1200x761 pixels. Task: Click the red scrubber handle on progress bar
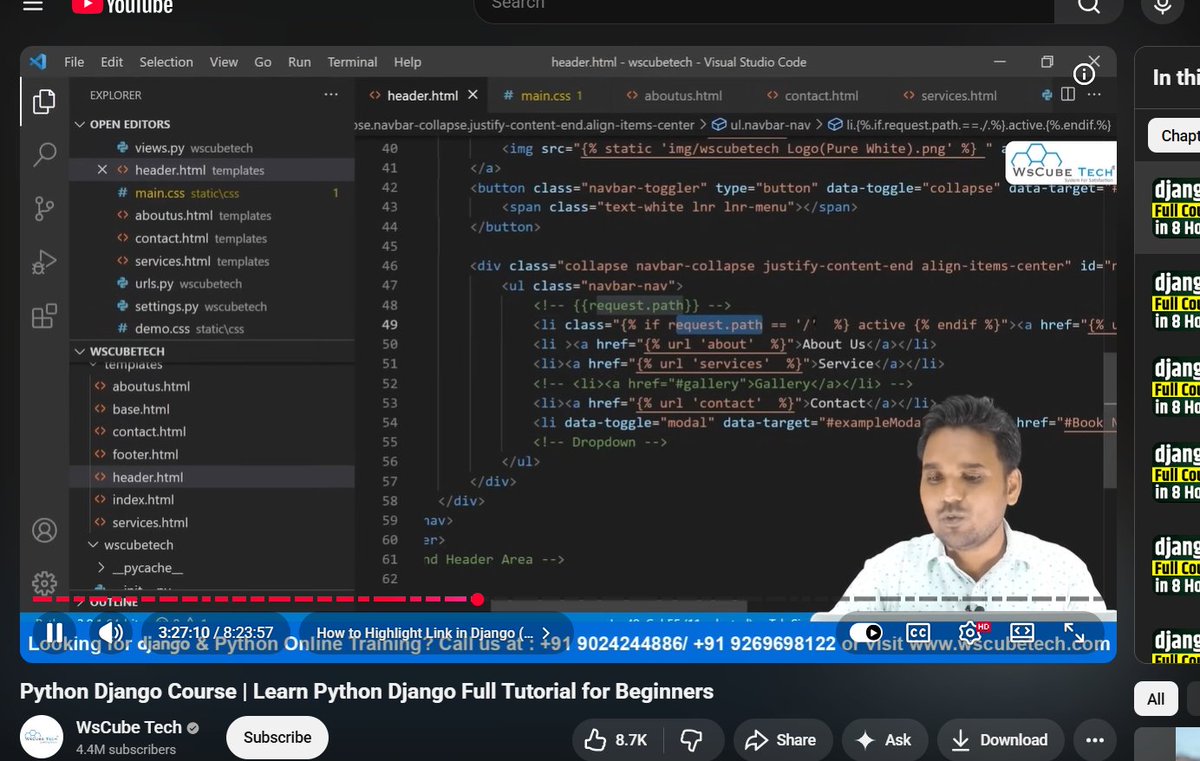tap(477, 600)
